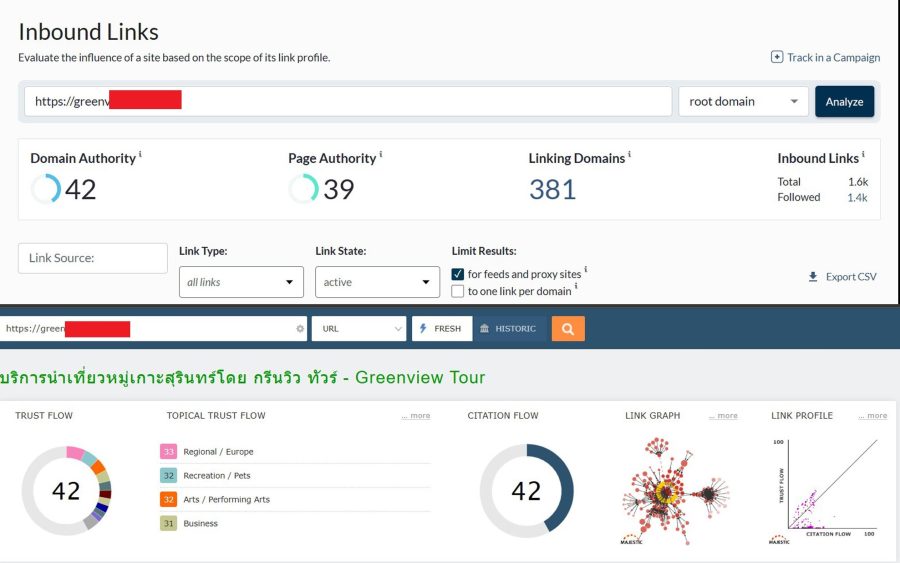The width and height of the screenshot is (900, 563).
Task: Enable to one link per domain
Action: click(x=457, y=291)
